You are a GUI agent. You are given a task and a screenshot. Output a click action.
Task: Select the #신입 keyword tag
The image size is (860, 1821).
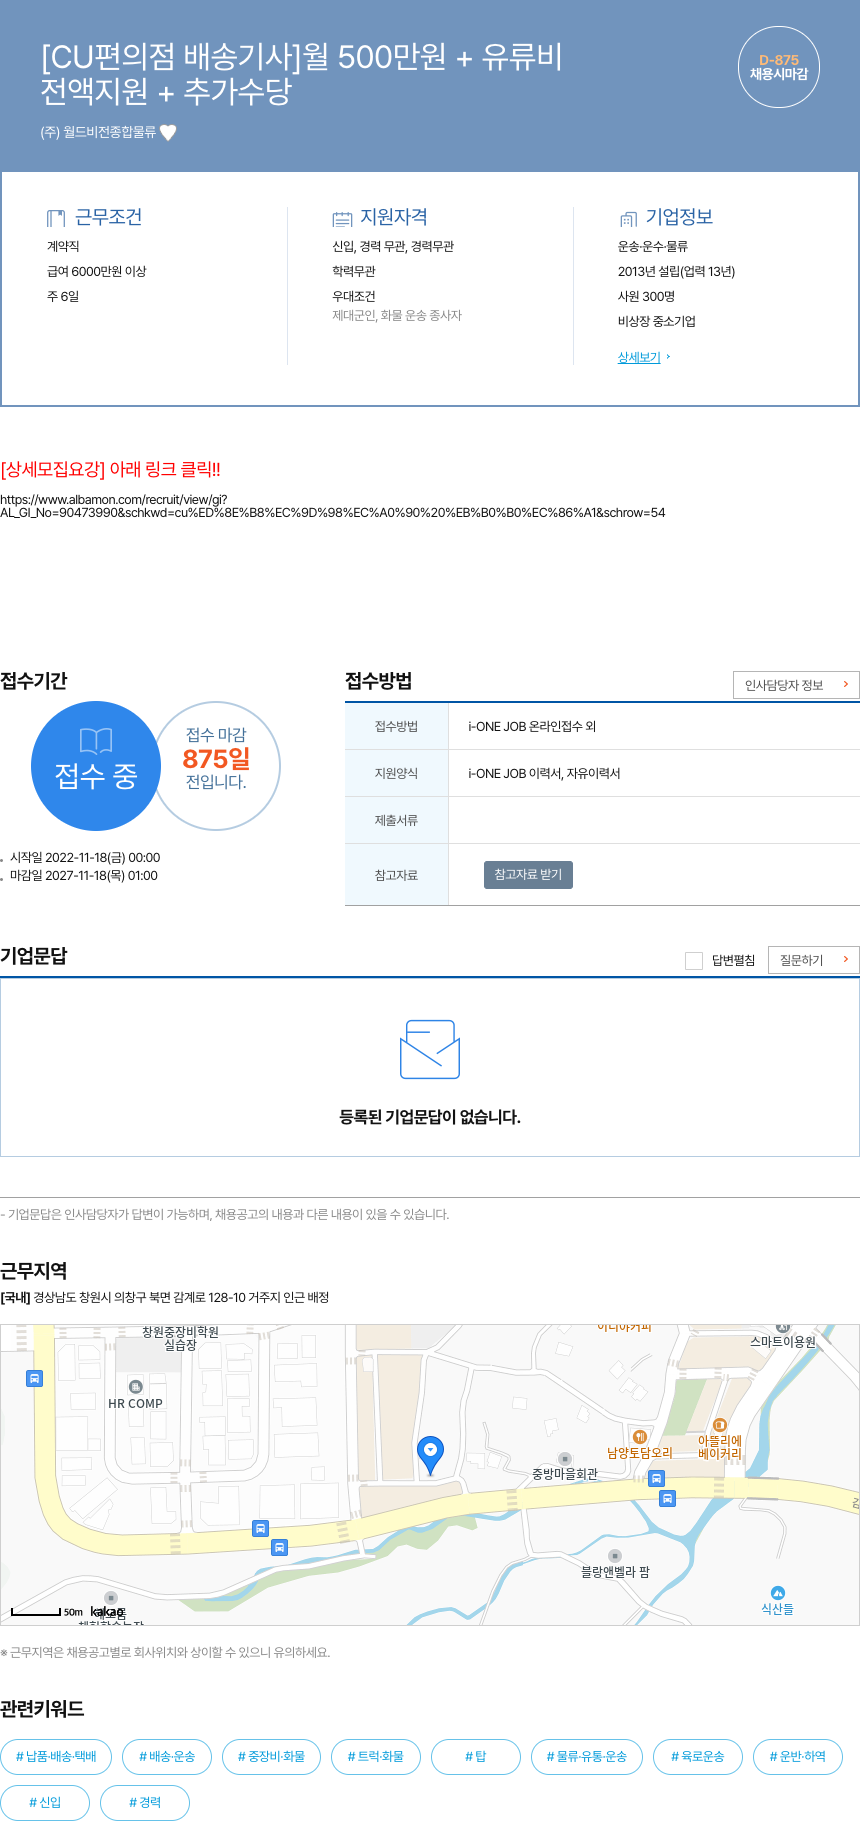45,1802
